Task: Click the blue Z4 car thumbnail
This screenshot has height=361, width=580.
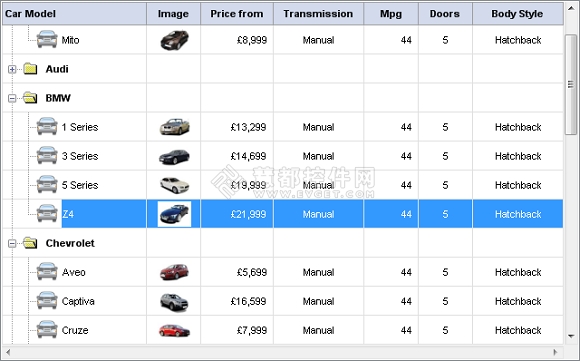Action: (x=174, y=214)
